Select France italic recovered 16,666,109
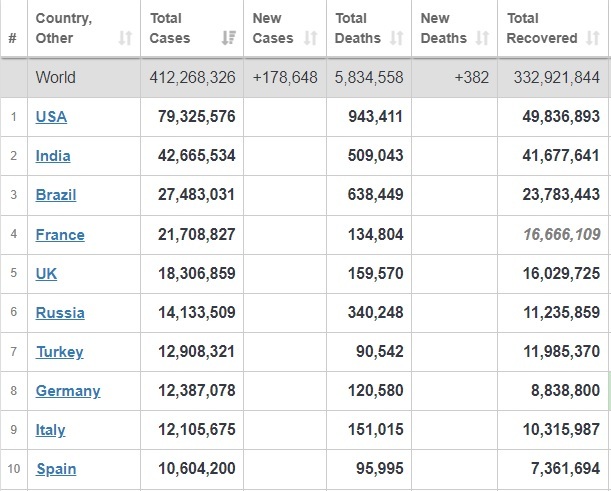 click(x=562, y=235)
